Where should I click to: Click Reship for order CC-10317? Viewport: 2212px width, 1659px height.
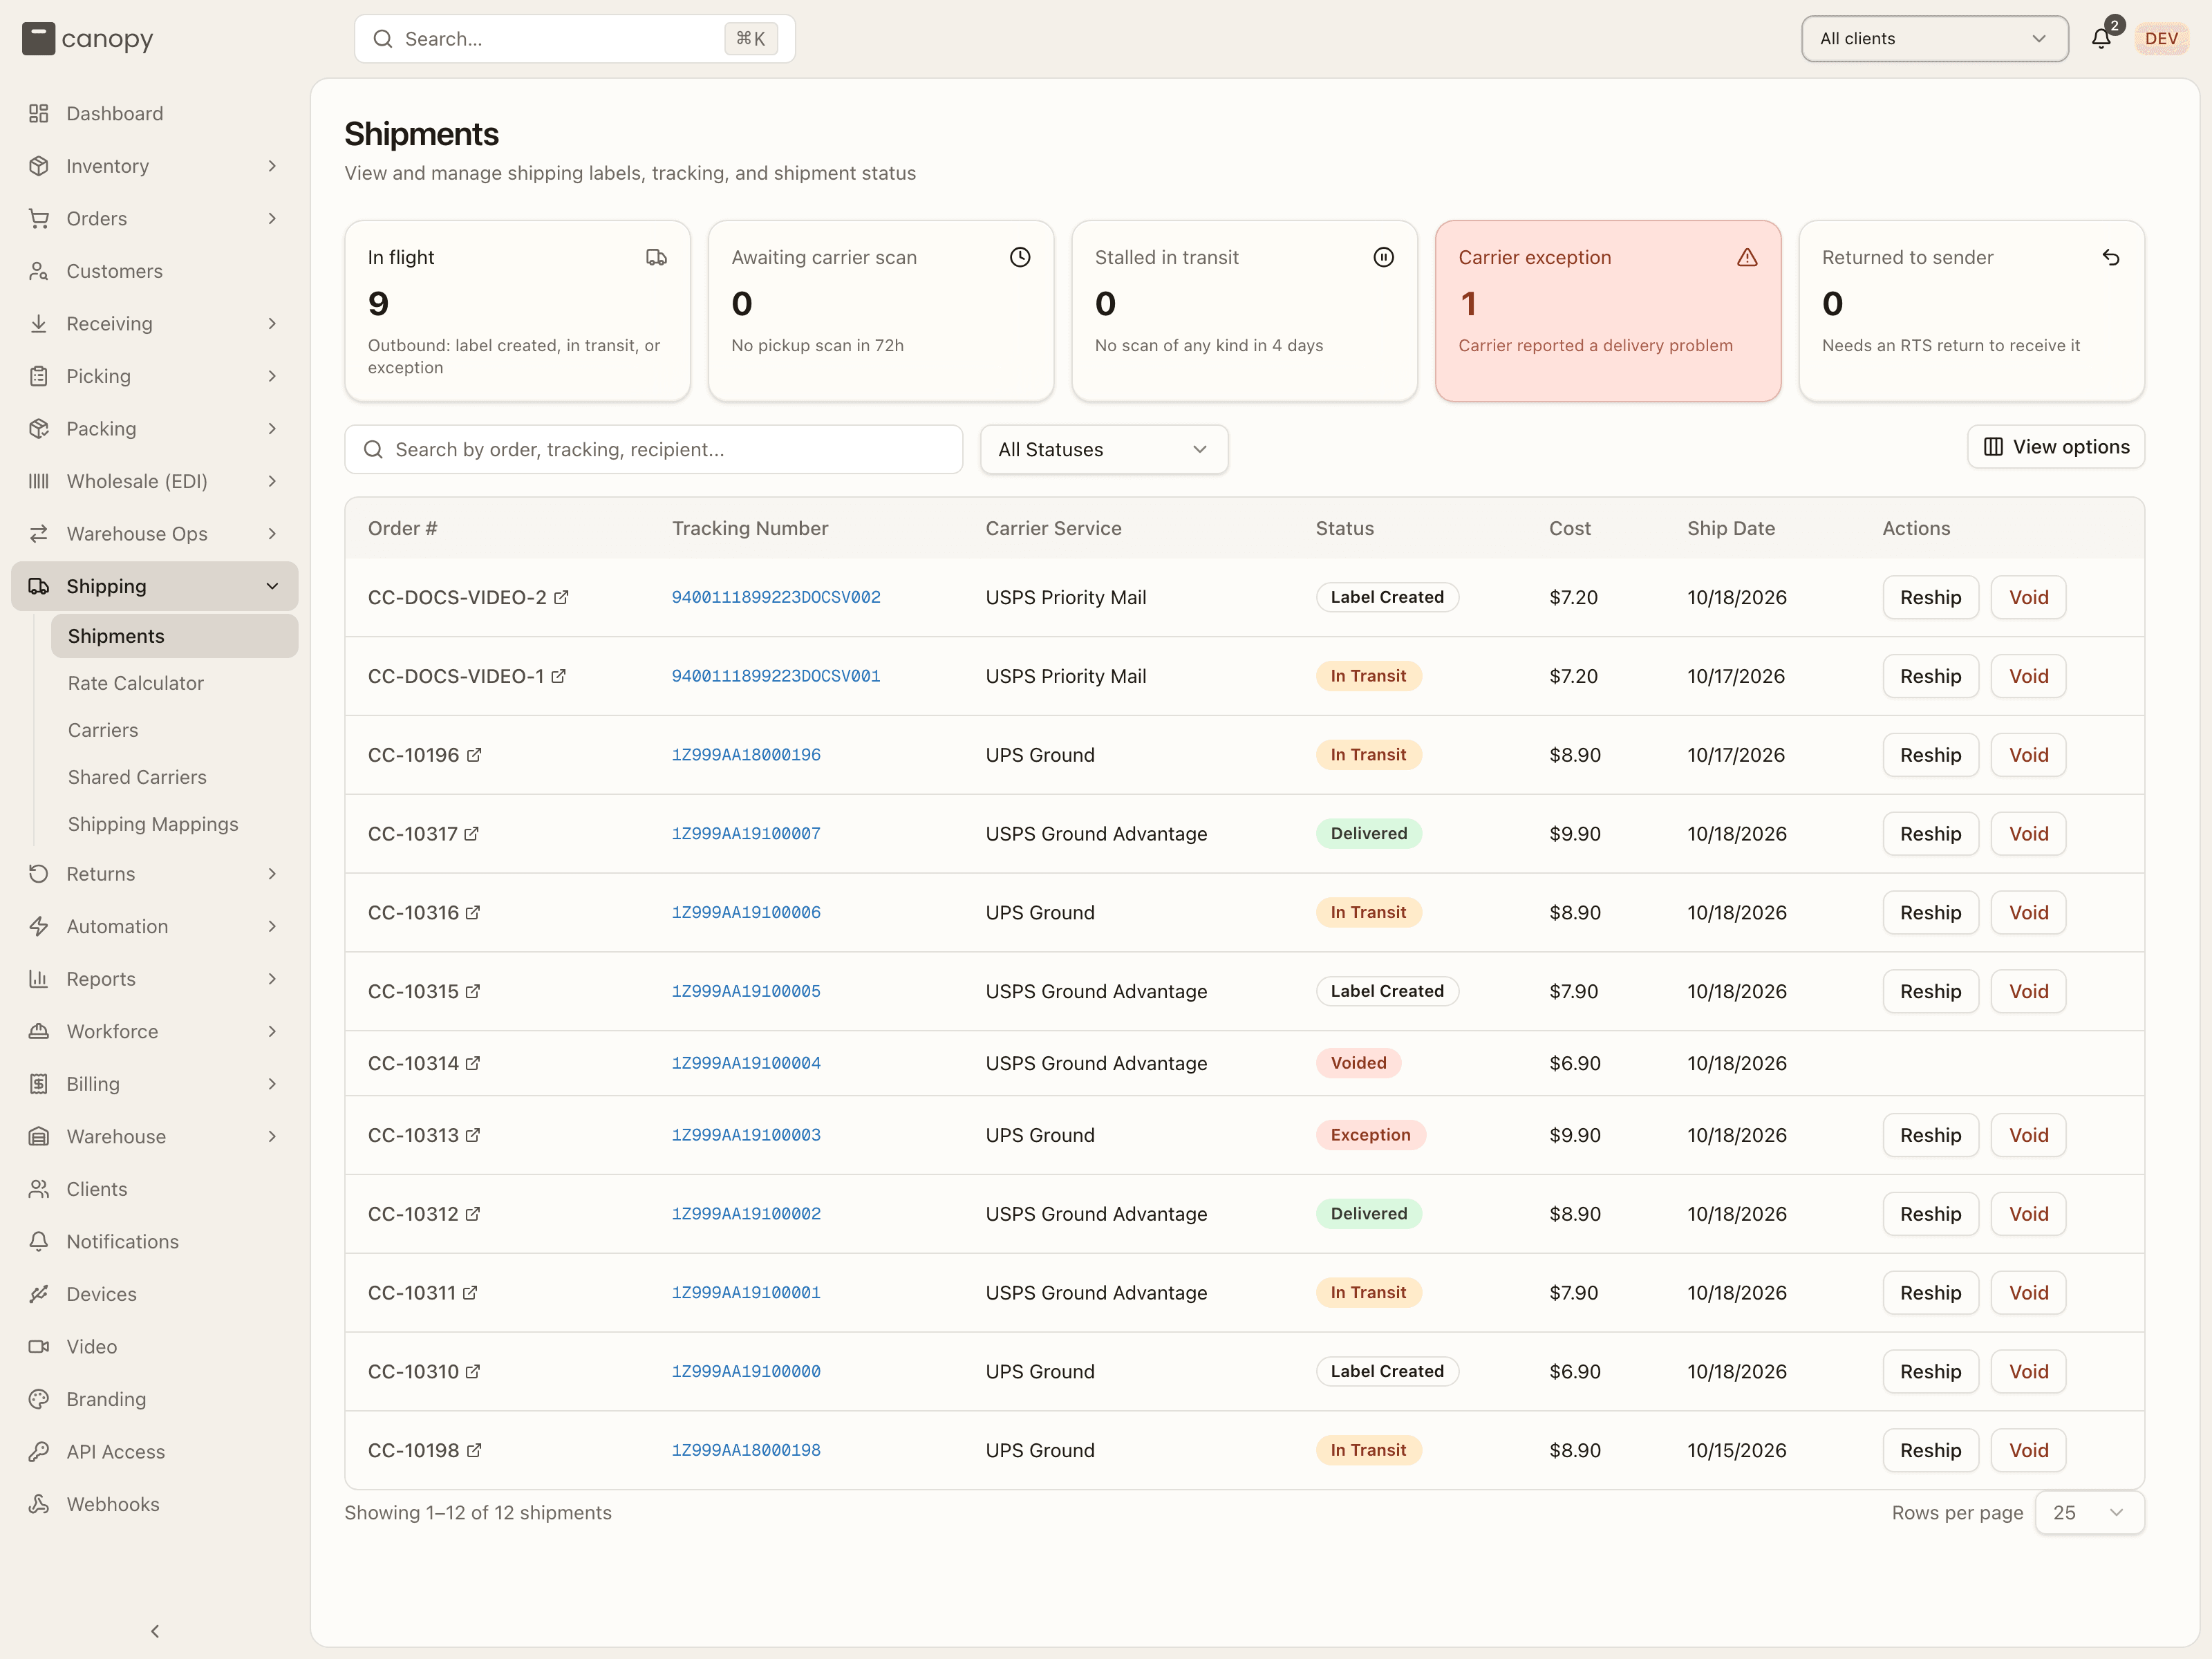tap(1930, 834)
